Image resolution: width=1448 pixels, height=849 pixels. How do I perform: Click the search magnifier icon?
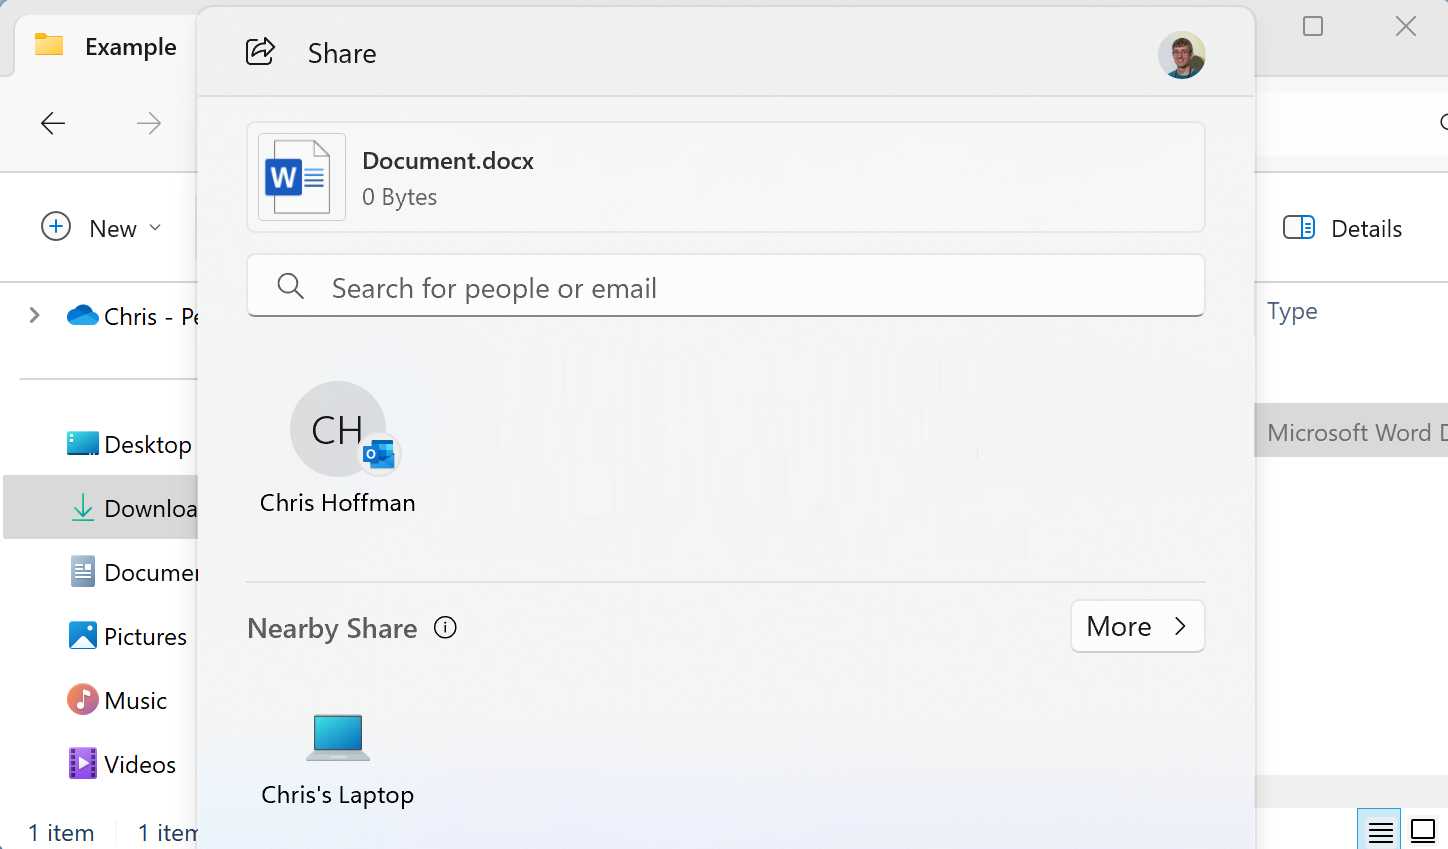pos(290,287)
